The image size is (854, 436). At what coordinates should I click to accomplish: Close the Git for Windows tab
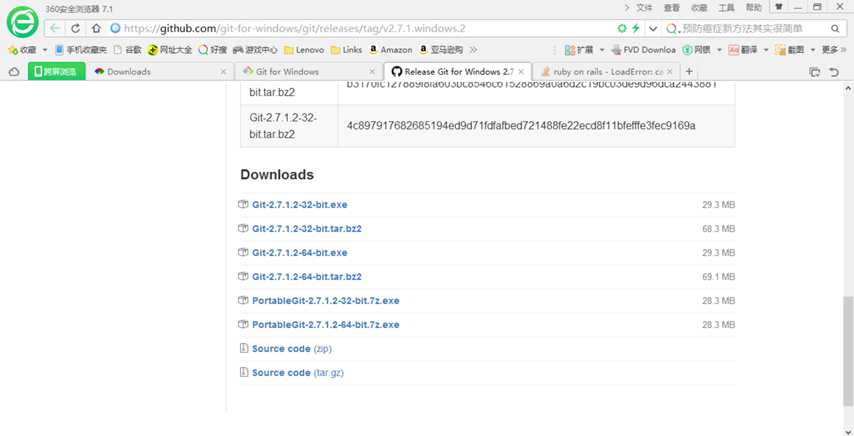372,71
